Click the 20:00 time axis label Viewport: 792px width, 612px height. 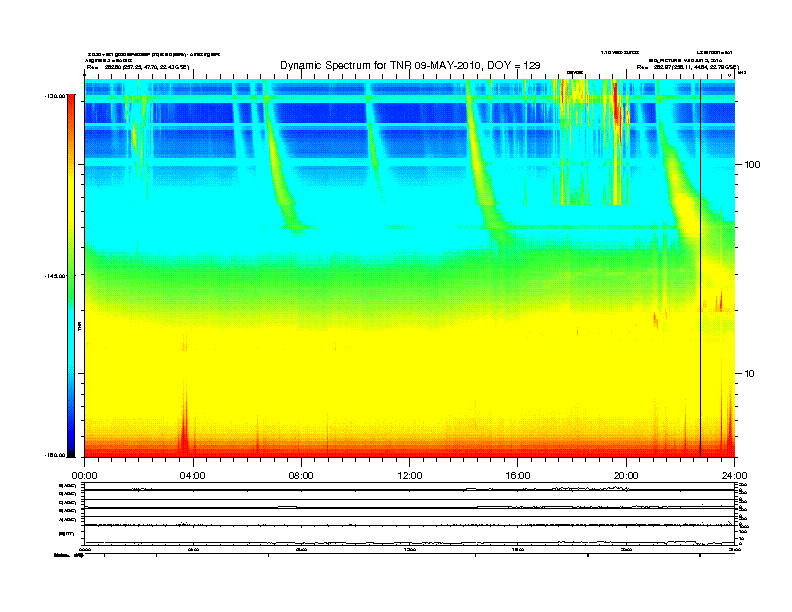(x=626, y=476)
